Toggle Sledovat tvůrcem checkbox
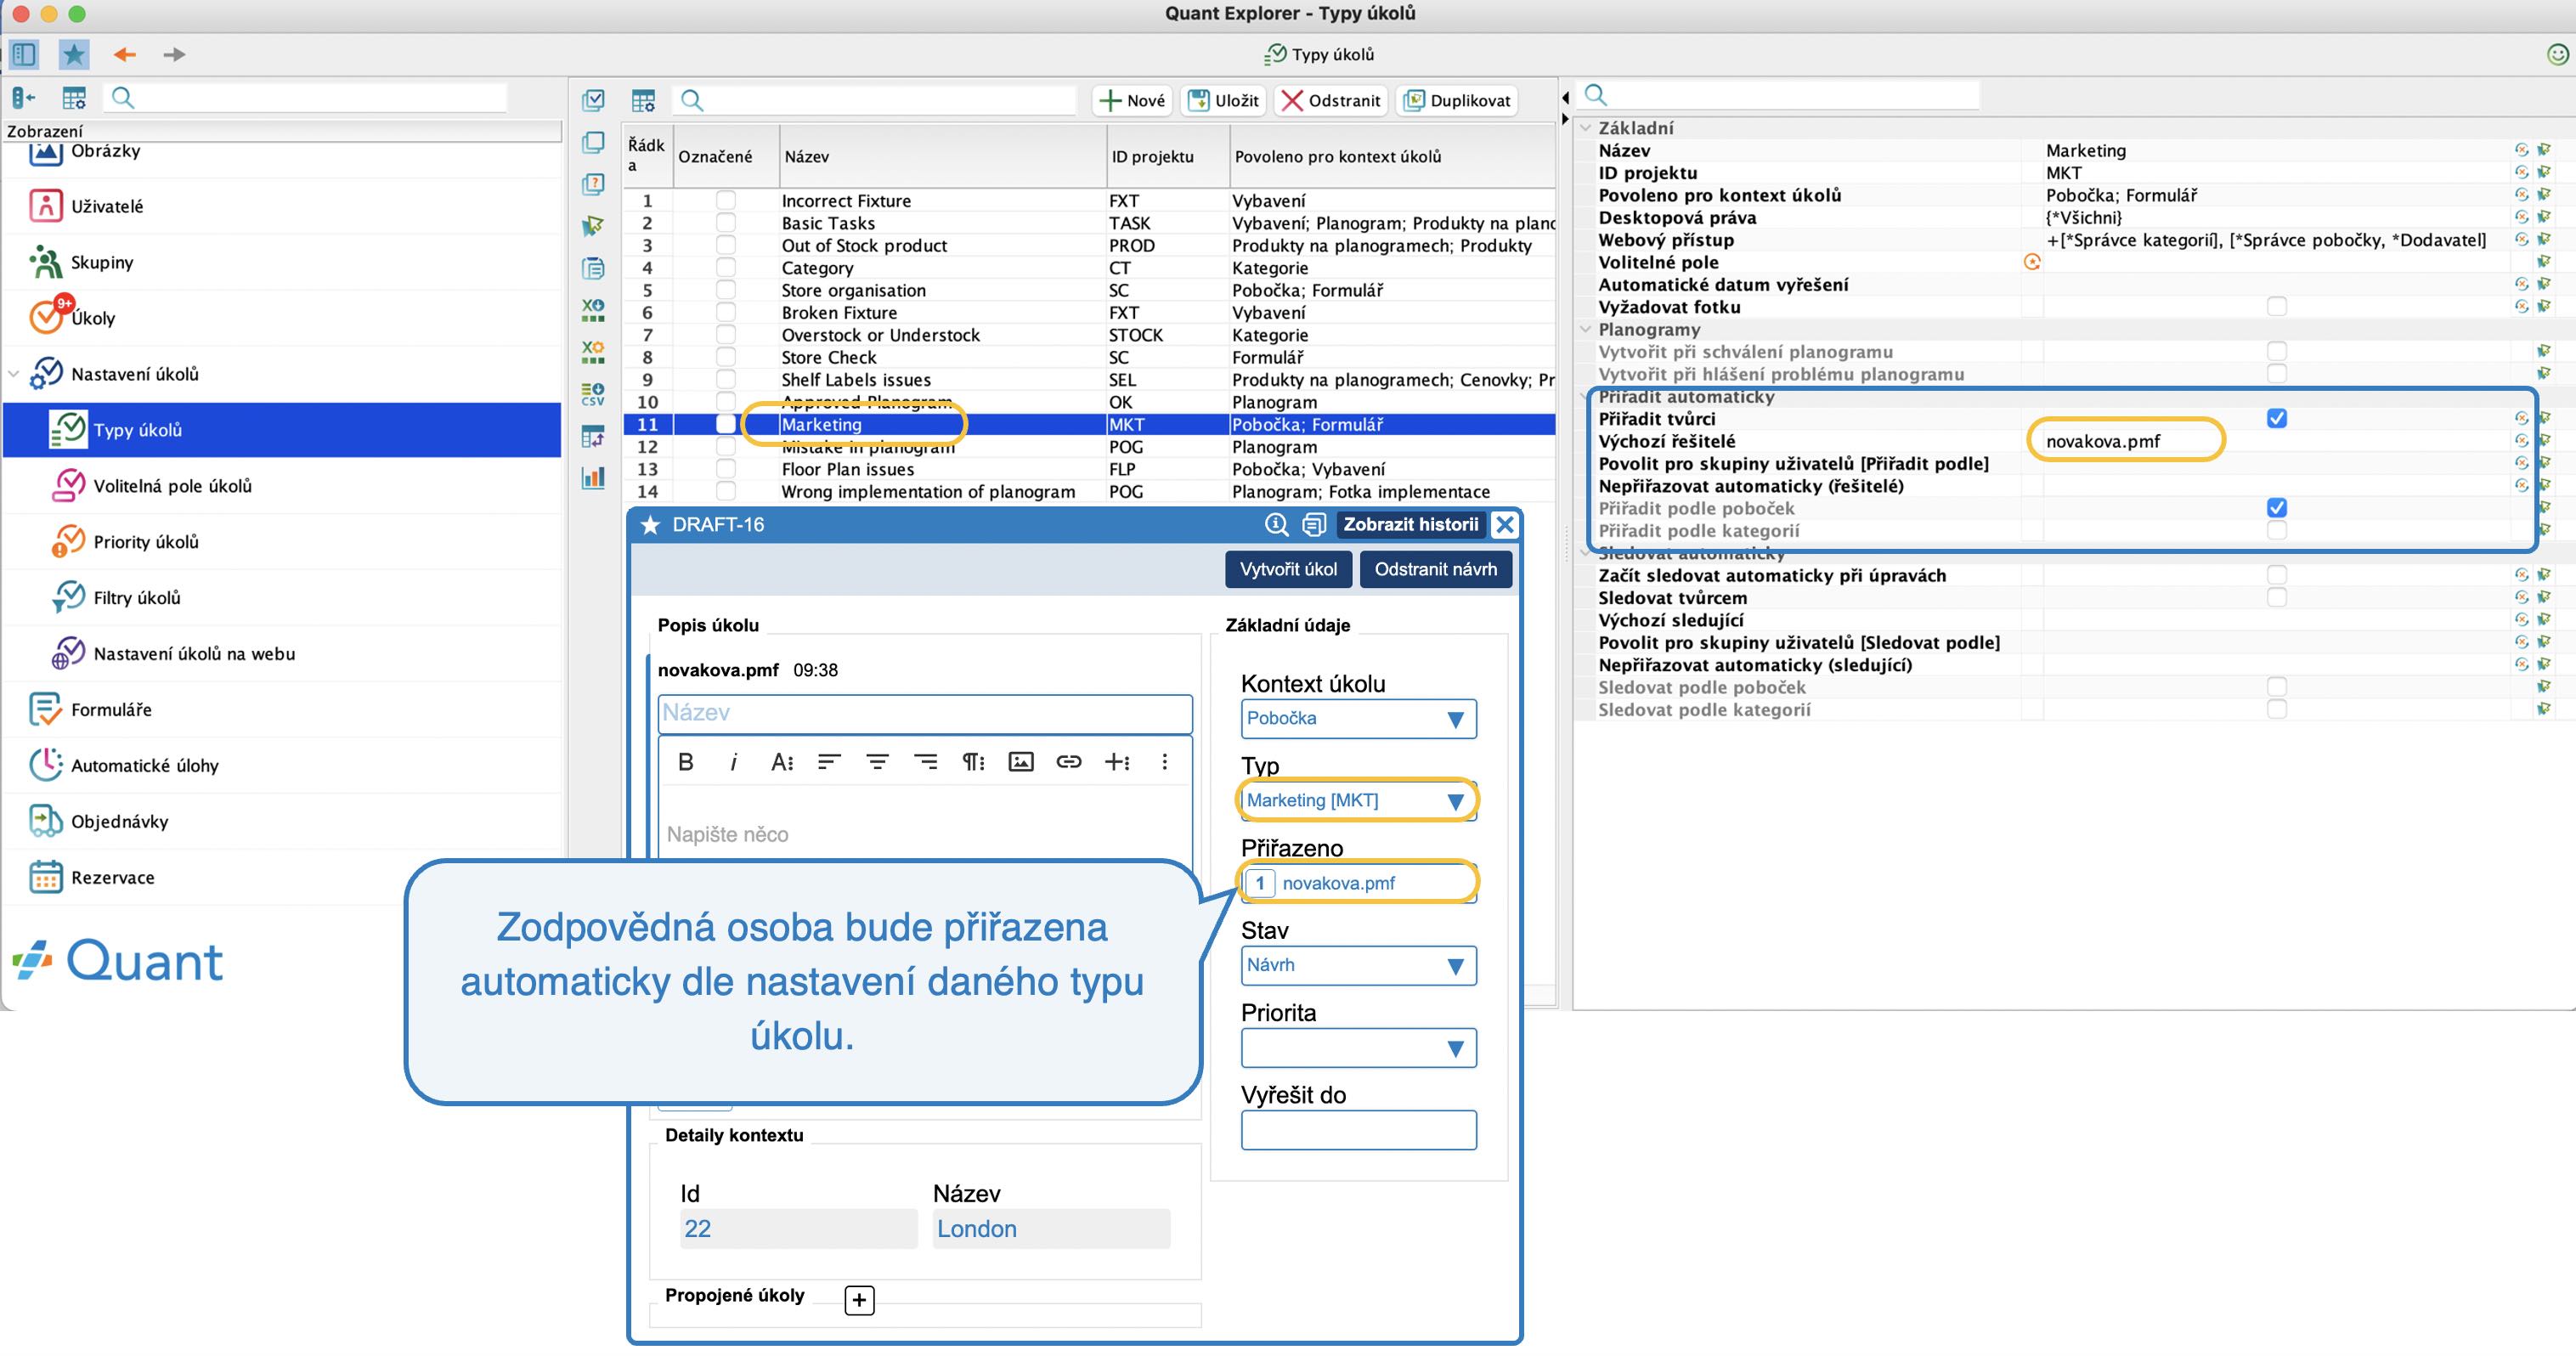2576x1356 pixels. 2277,597
